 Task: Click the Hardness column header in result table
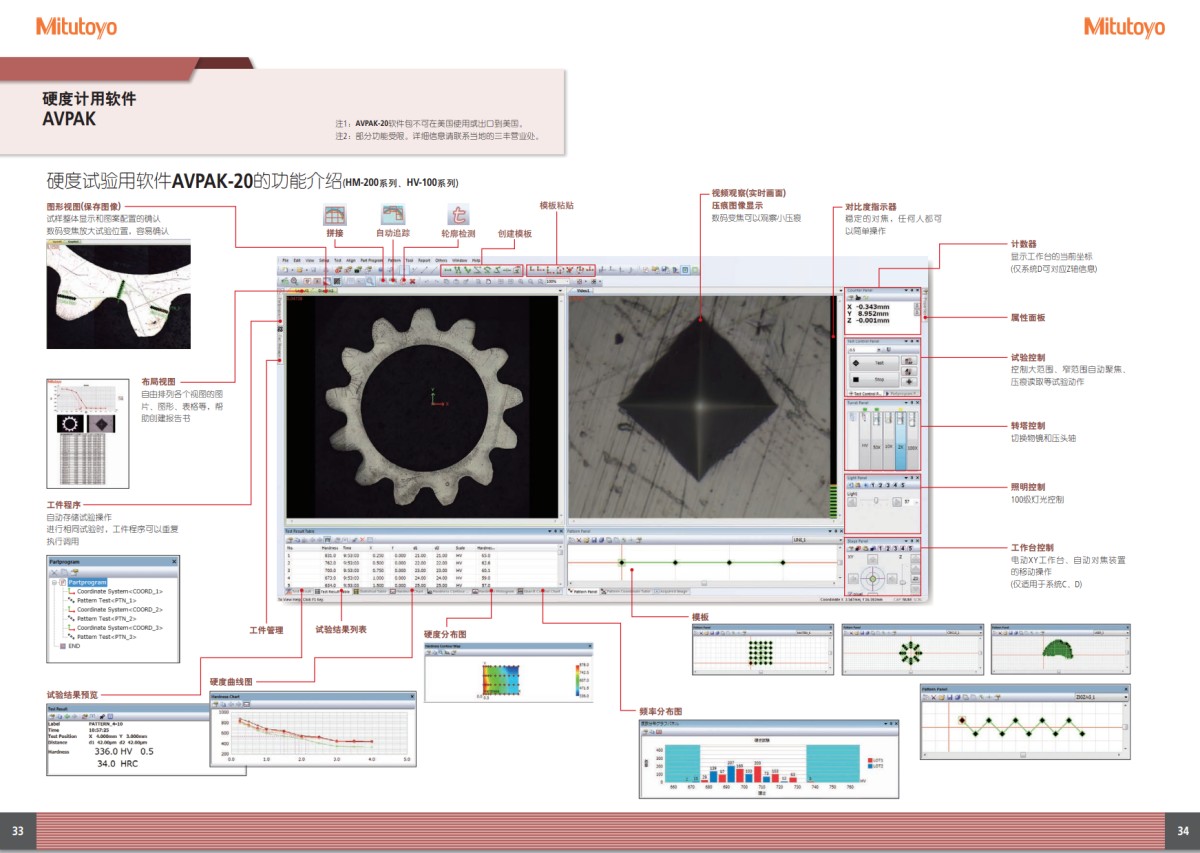(x=331, y=547)
